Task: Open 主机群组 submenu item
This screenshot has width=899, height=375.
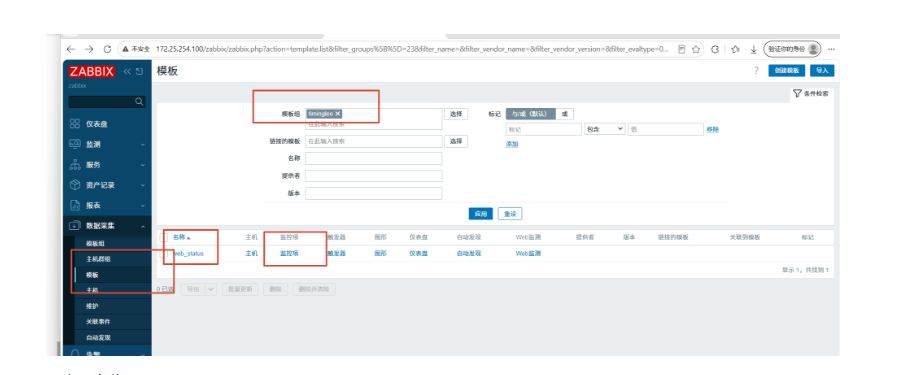Action: [x=98, y=259]
